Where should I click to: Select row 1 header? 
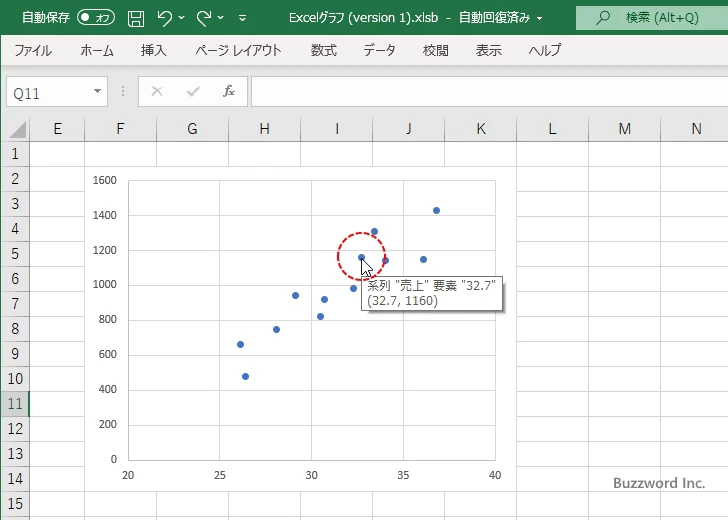coord(15,154)
